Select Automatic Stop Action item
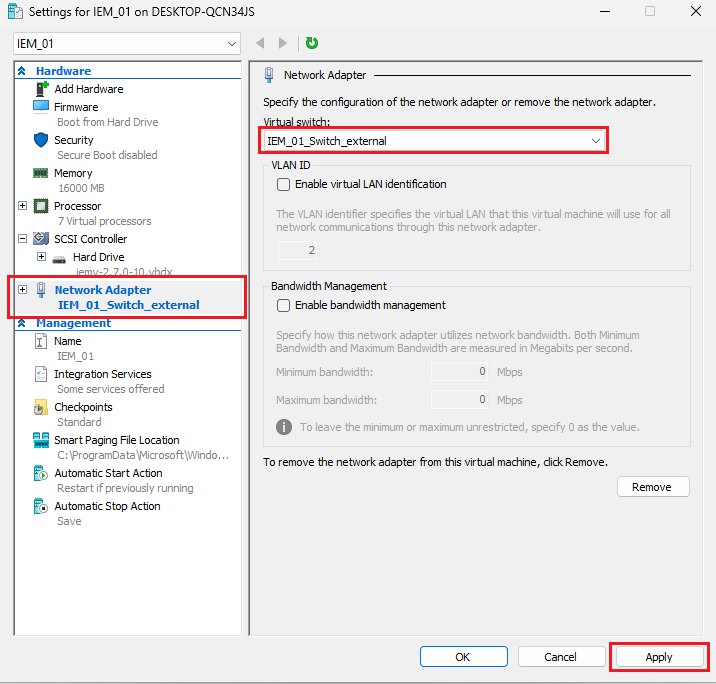The height and width of the screenshot is (684, 716). click(107, 506)
